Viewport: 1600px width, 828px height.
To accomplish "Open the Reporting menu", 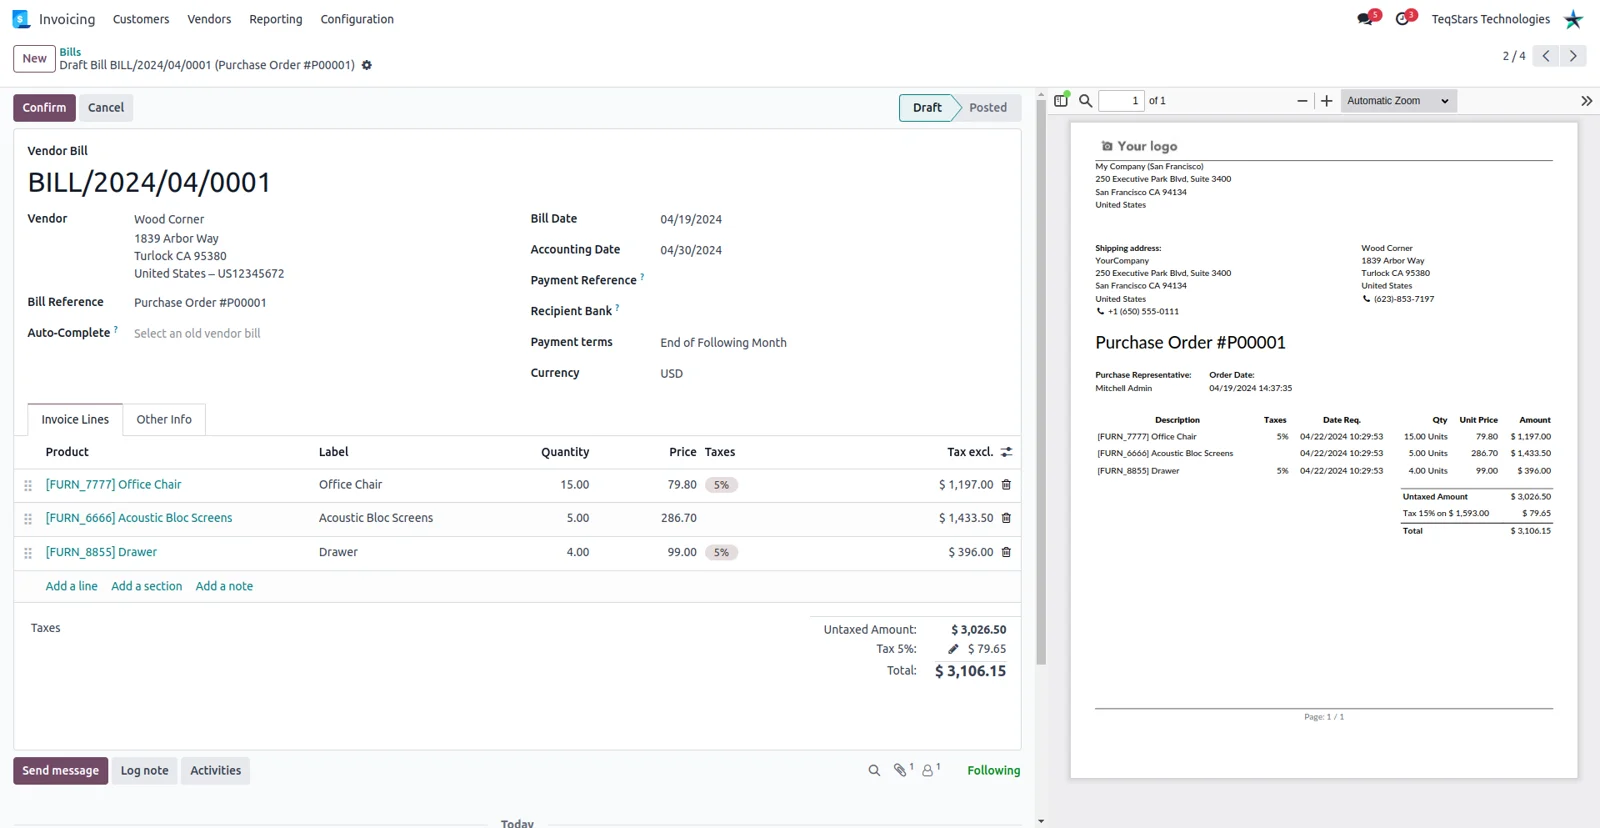I will [276, 19].
